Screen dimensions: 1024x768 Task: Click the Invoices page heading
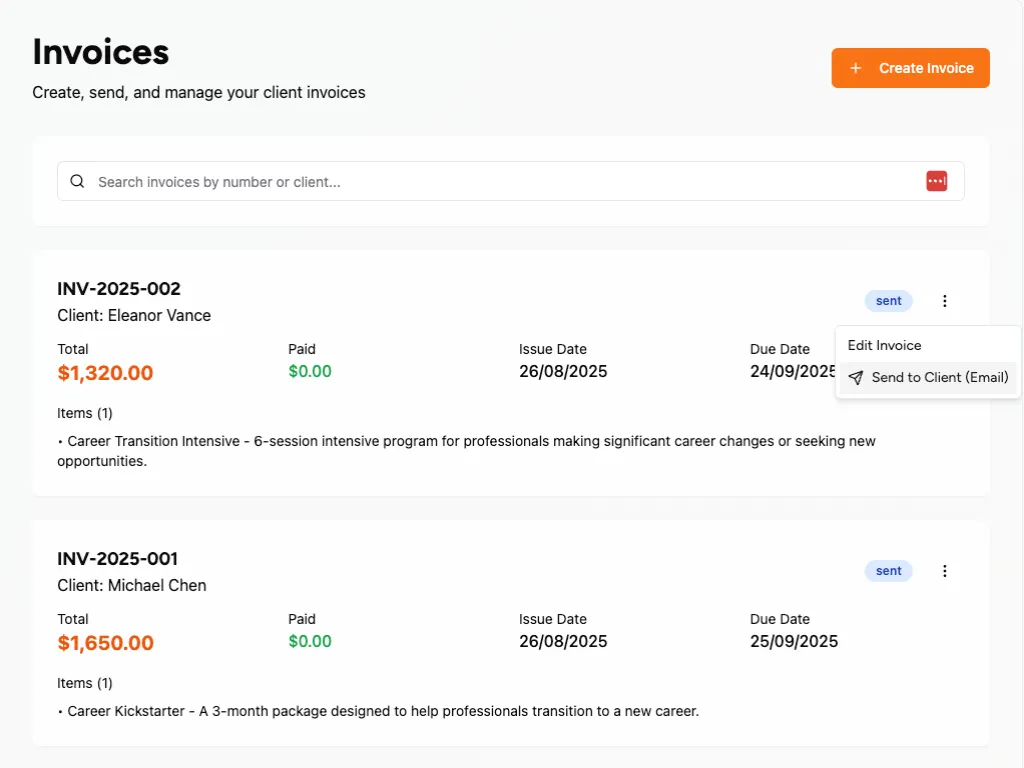pos(101,51)
